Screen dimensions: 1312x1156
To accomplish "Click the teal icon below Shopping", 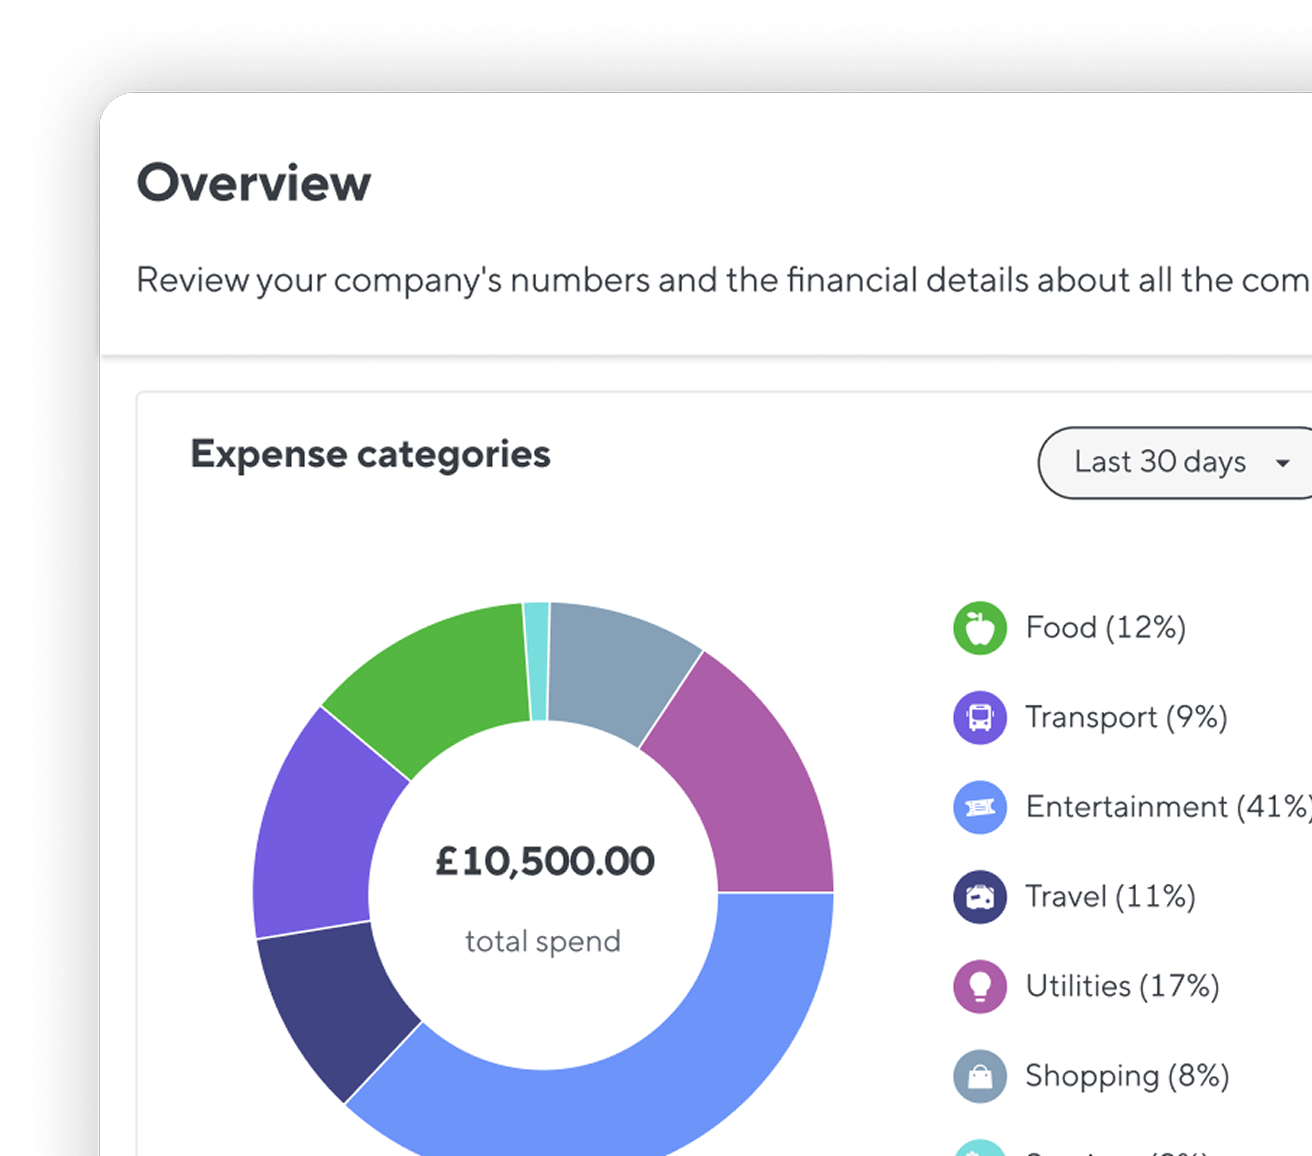I will [980, 1148].
